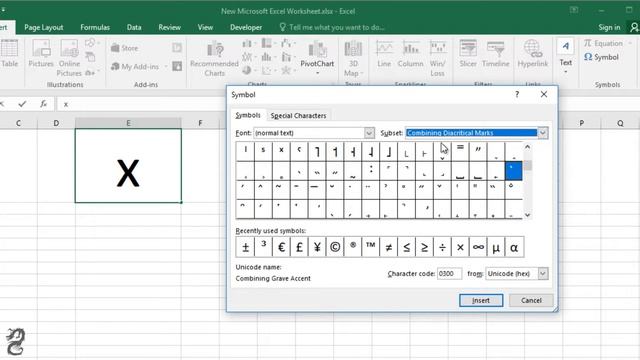Click the Tell me what you want search box
This screenshot has width=640, height=360.
point(332,27)
